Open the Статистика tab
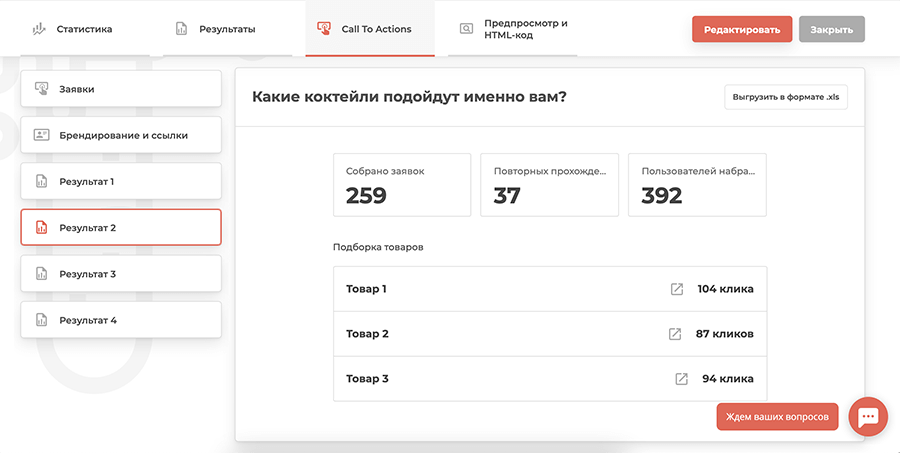The width and height of the screenshot is (900, 453). (x=84, y=29)
